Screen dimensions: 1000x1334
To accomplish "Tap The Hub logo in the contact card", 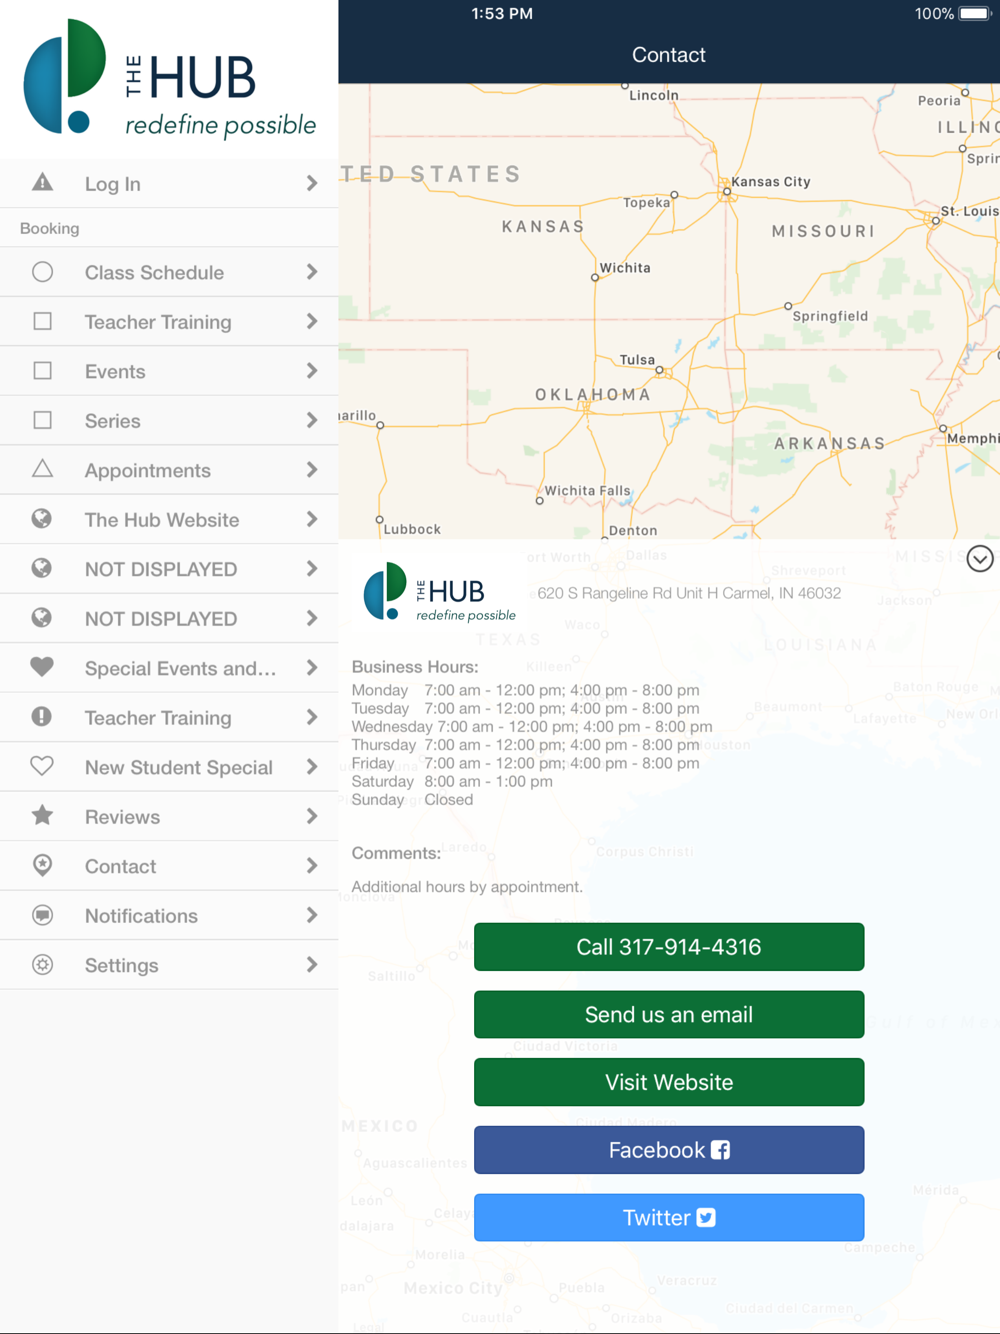I will click(439, 592).
